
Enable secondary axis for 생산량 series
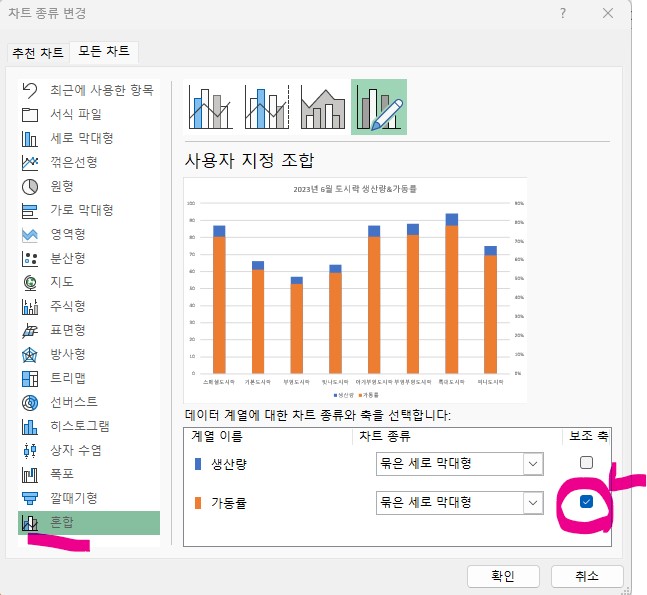click(586, 463)
